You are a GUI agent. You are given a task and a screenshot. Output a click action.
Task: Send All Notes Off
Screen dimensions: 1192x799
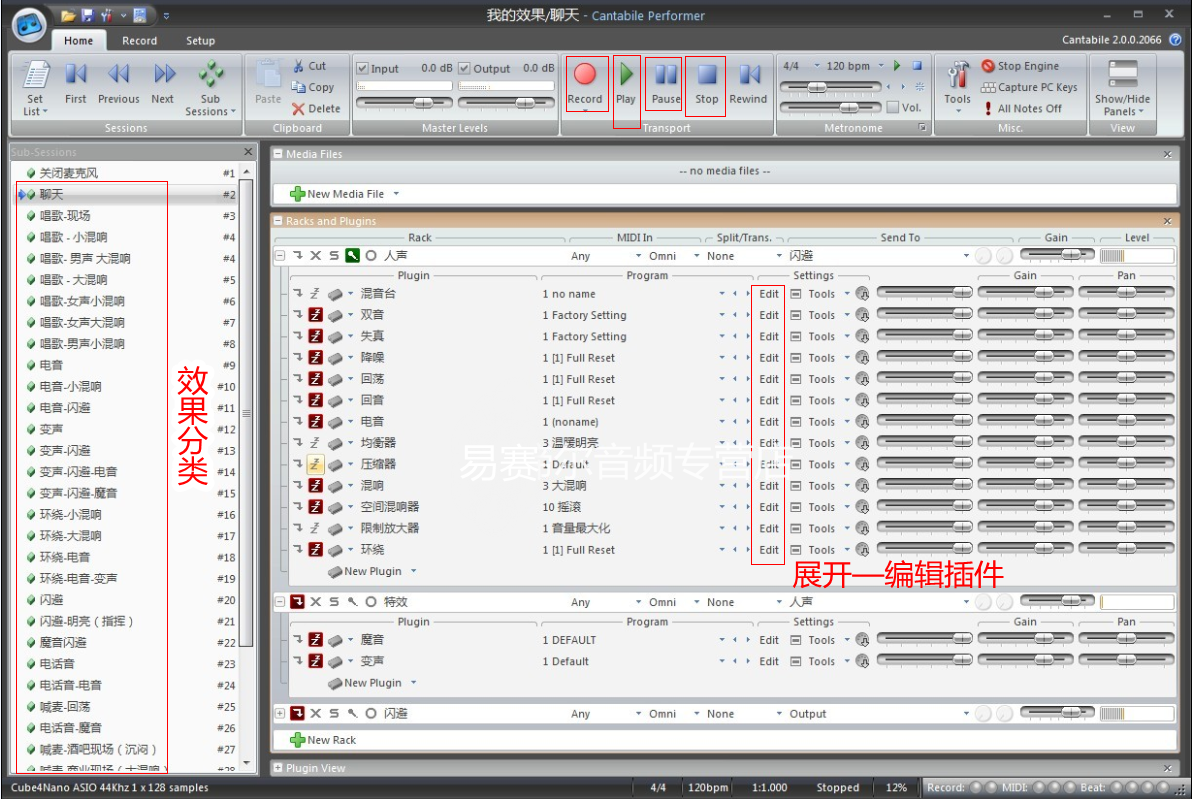click(x=1022, y=109)
